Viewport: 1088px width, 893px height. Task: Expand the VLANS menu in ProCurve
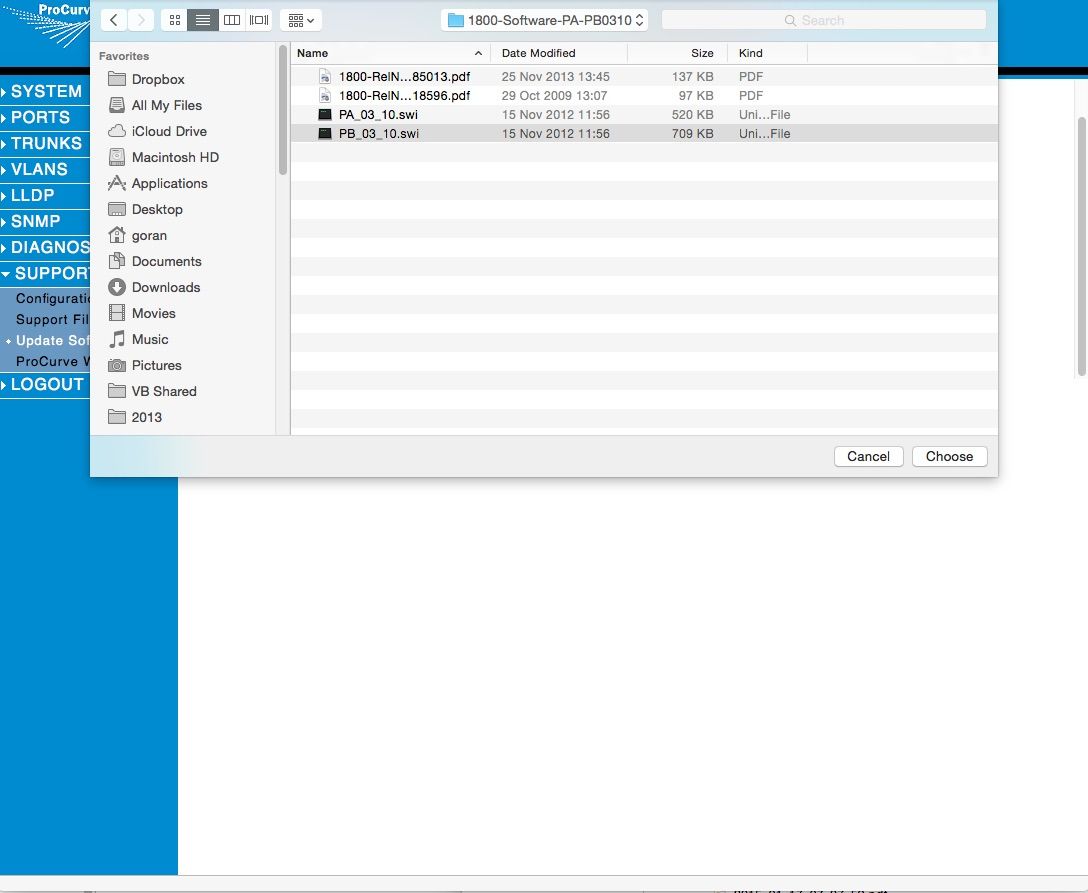click(45, 169)
